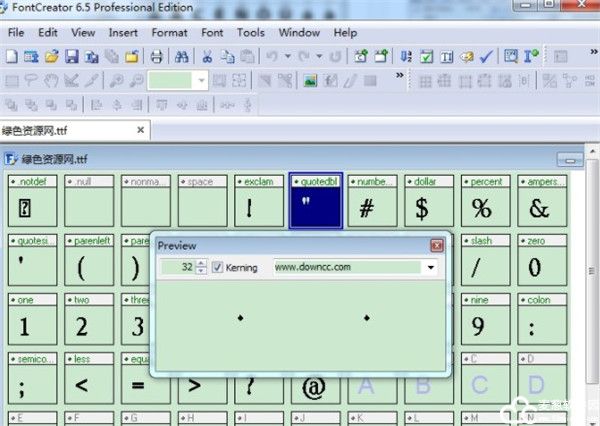Select the quotesingle glyph cell
Viewport: 600px width, 426px height.
pyautogui.click(x=33, y=260)
